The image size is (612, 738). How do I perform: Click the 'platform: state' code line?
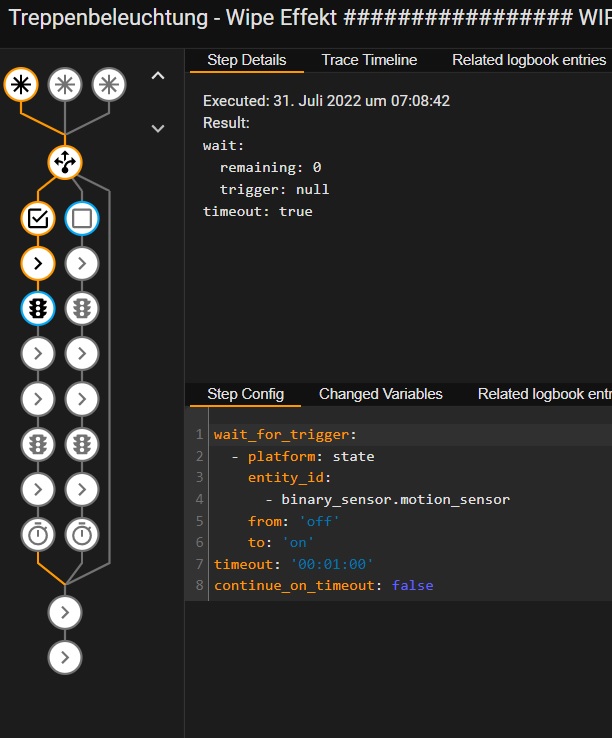(311, 457)
